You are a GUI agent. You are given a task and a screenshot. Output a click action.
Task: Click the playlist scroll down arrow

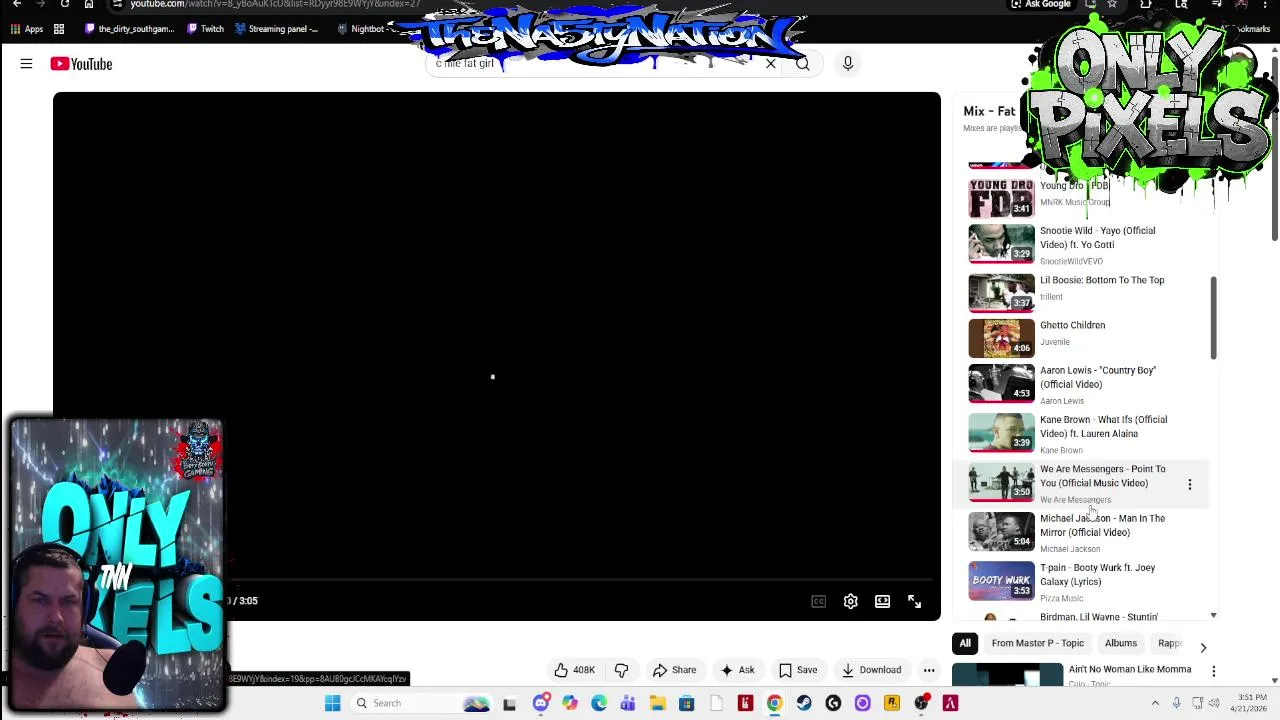tap(1213, 616)
